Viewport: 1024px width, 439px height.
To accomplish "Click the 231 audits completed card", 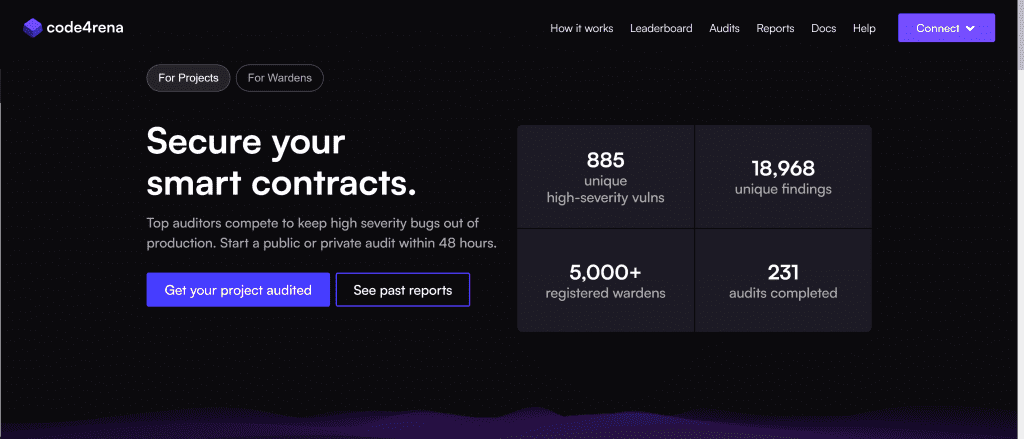I will [x=783, y=280].
